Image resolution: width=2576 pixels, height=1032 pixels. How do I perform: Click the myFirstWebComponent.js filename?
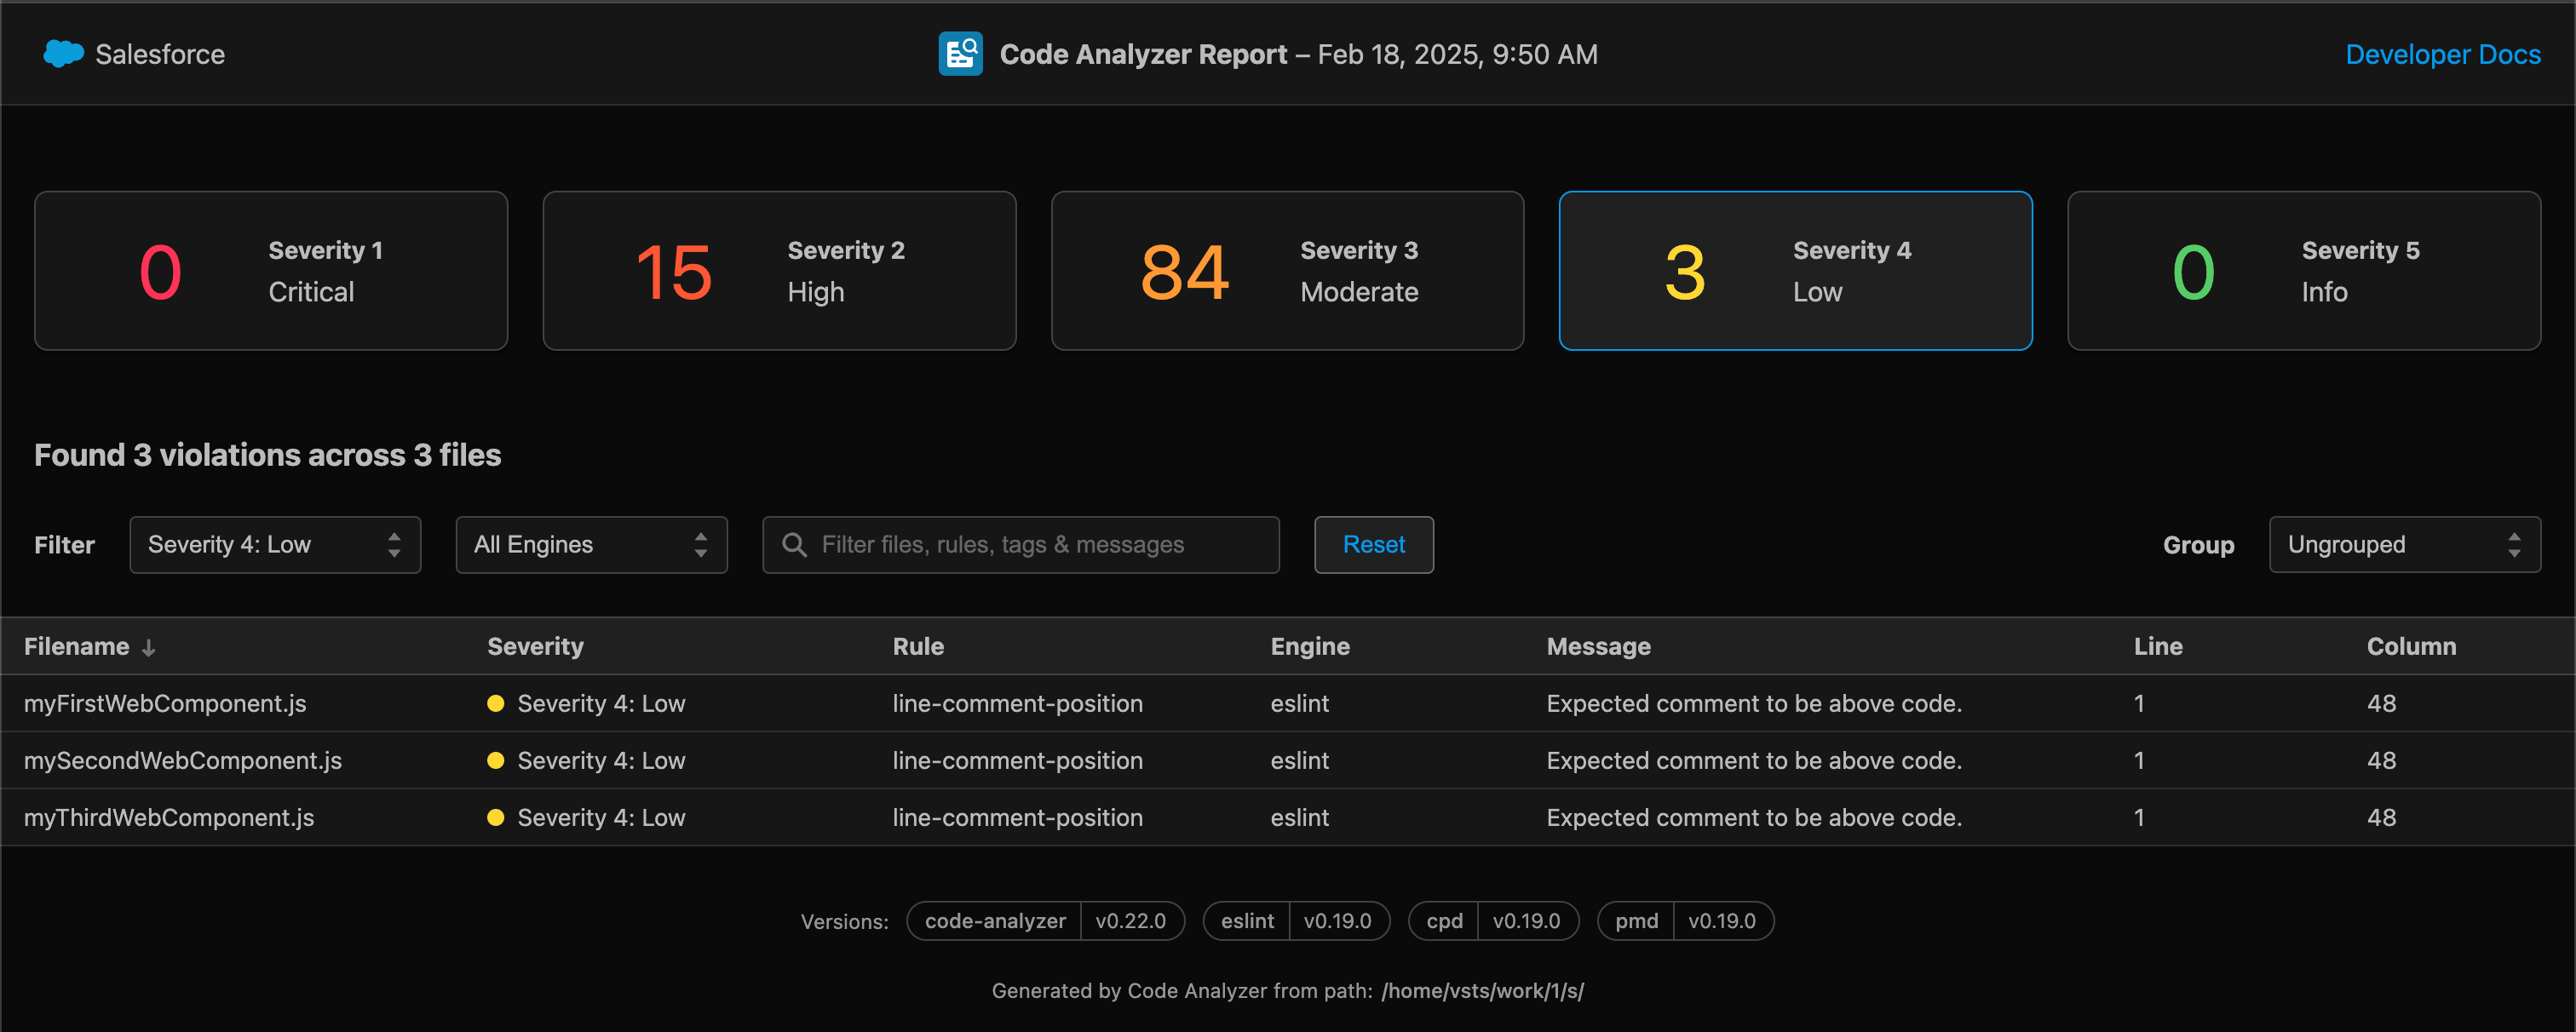point(165,704)
